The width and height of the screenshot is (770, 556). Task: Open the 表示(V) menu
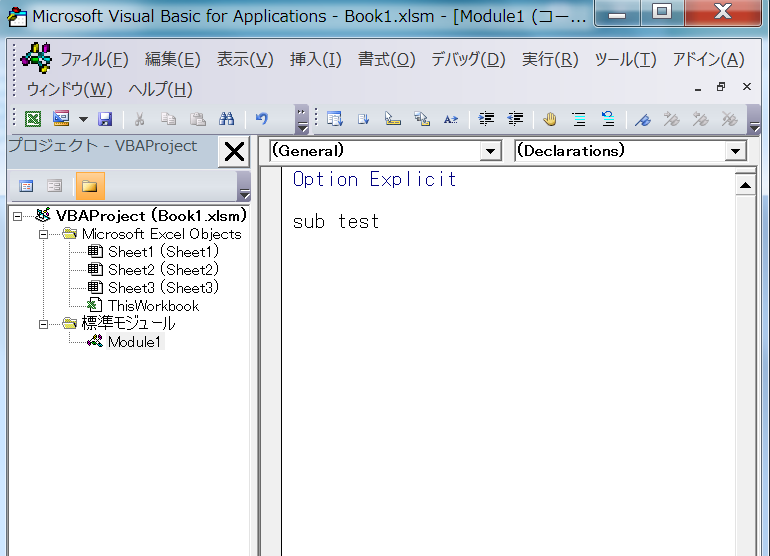245,59
